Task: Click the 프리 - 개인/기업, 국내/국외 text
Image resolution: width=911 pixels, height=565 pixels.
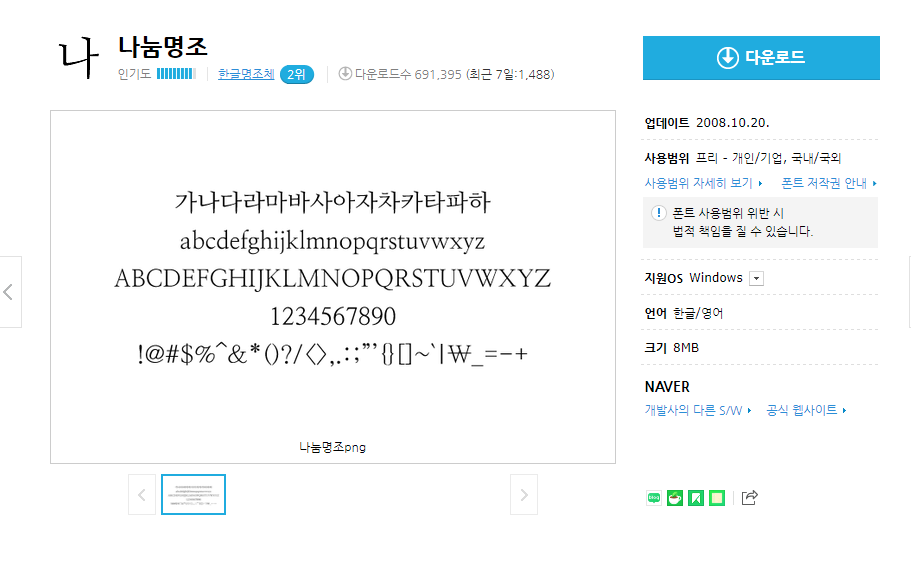Action: pyautogui.click(x=769, y=158)
